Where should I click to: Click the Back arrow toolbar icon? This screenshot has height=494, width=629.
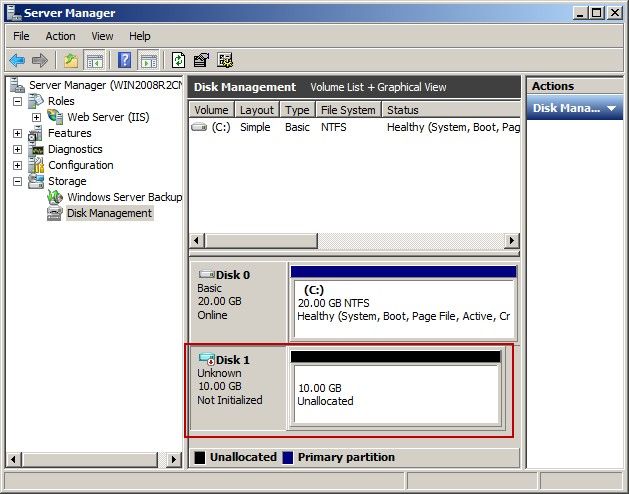point(17,61)
